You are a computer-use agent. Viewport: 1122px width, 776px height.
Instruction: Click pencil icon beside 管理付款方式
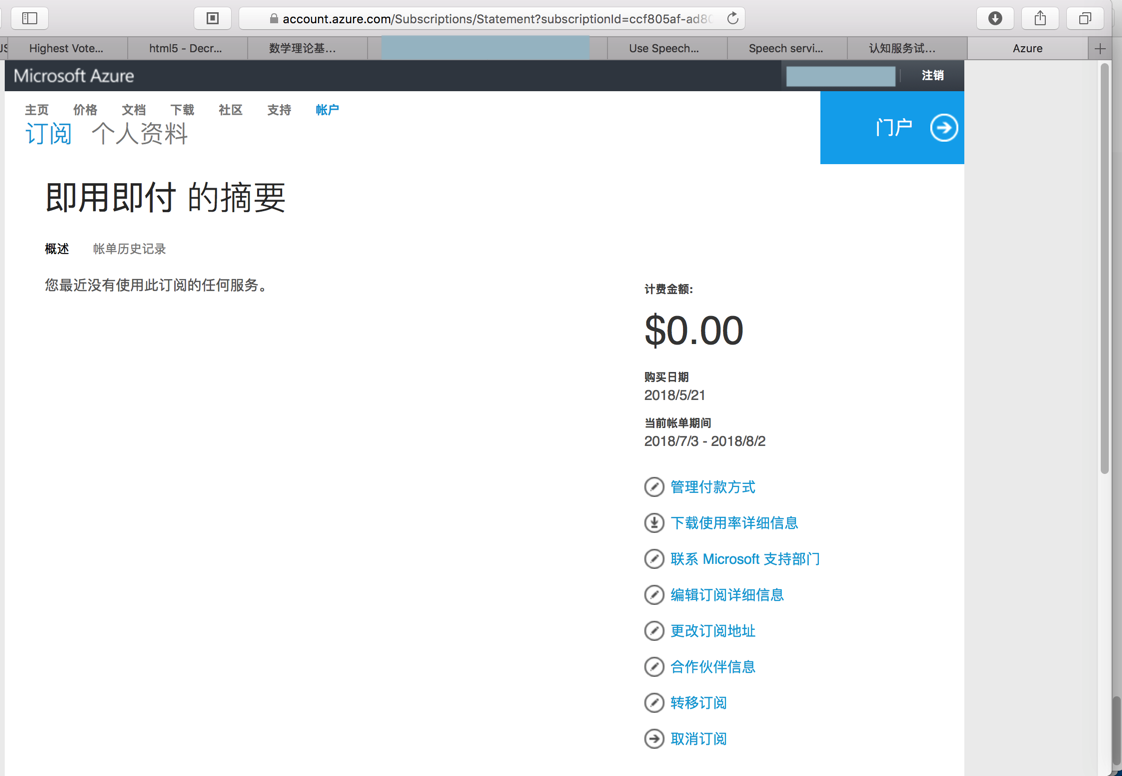(654, 487)
